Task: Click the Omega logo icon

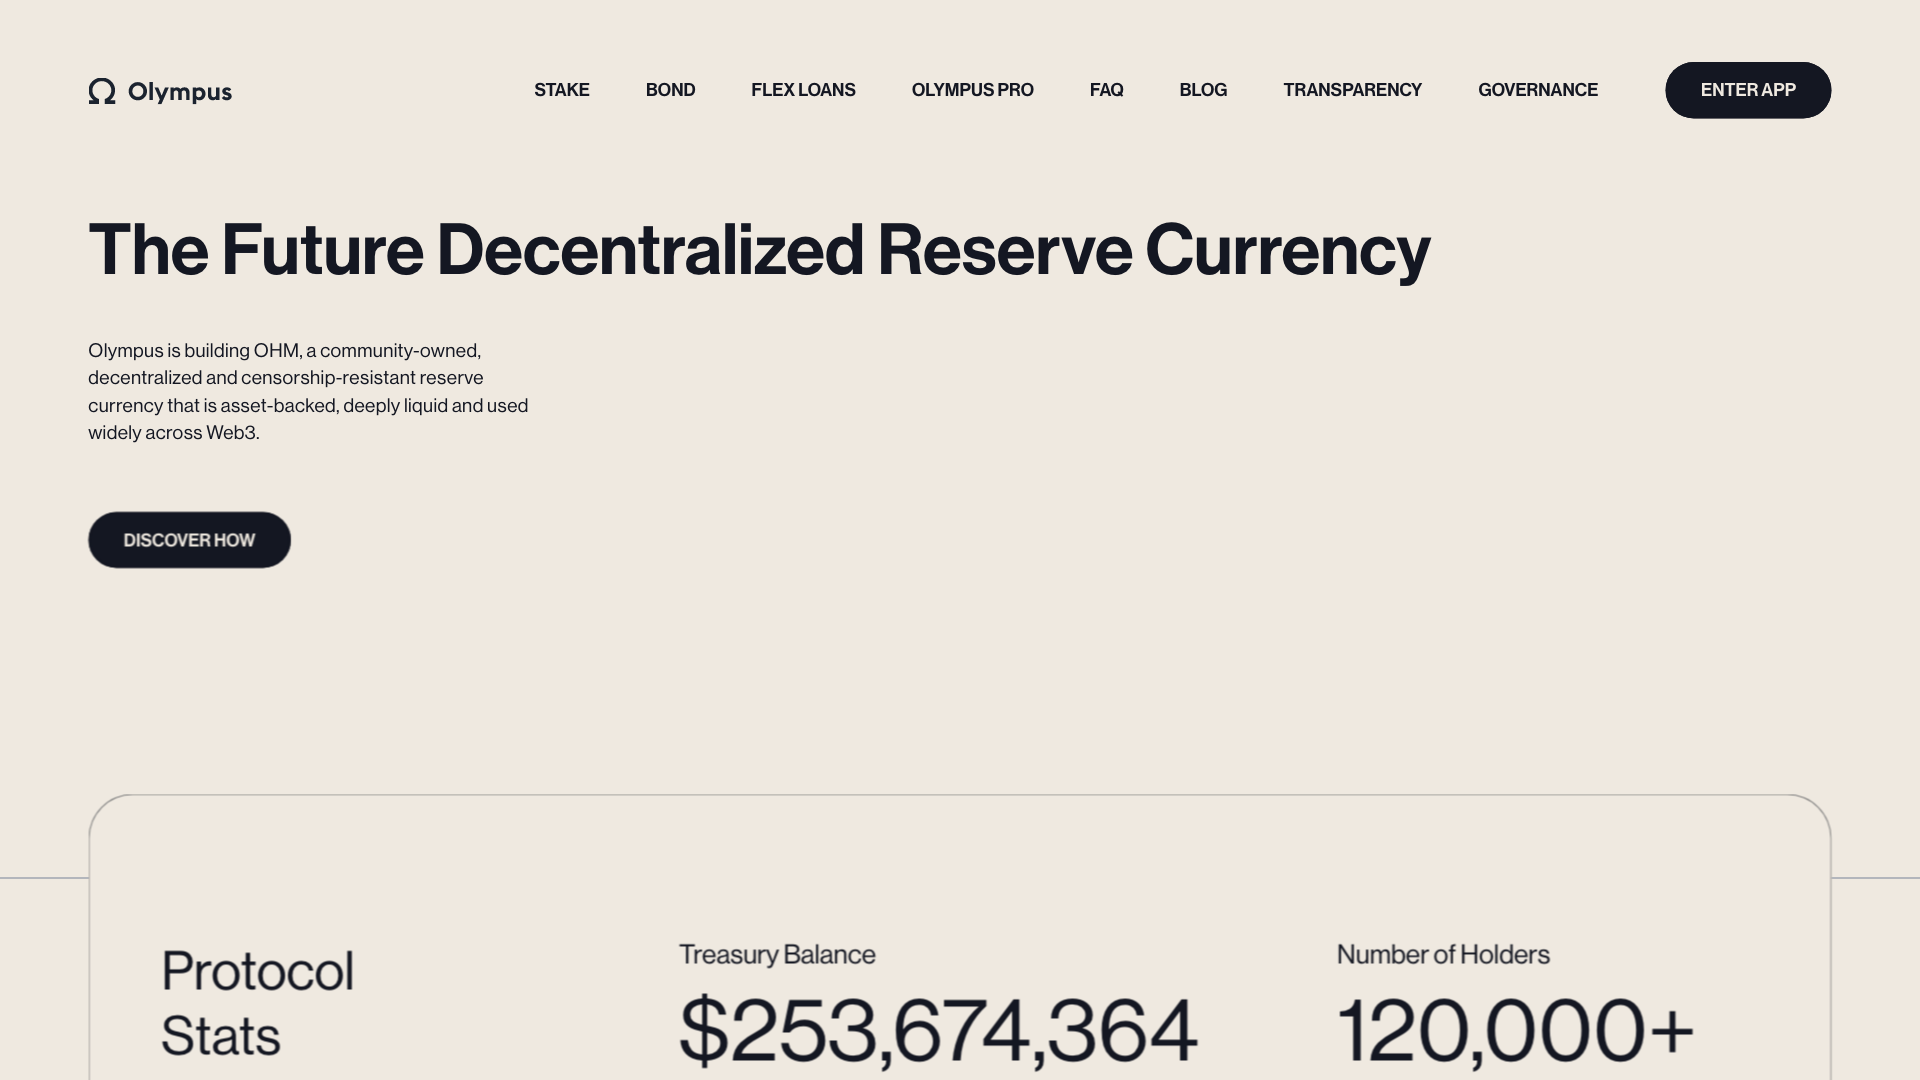Action: 102,91
